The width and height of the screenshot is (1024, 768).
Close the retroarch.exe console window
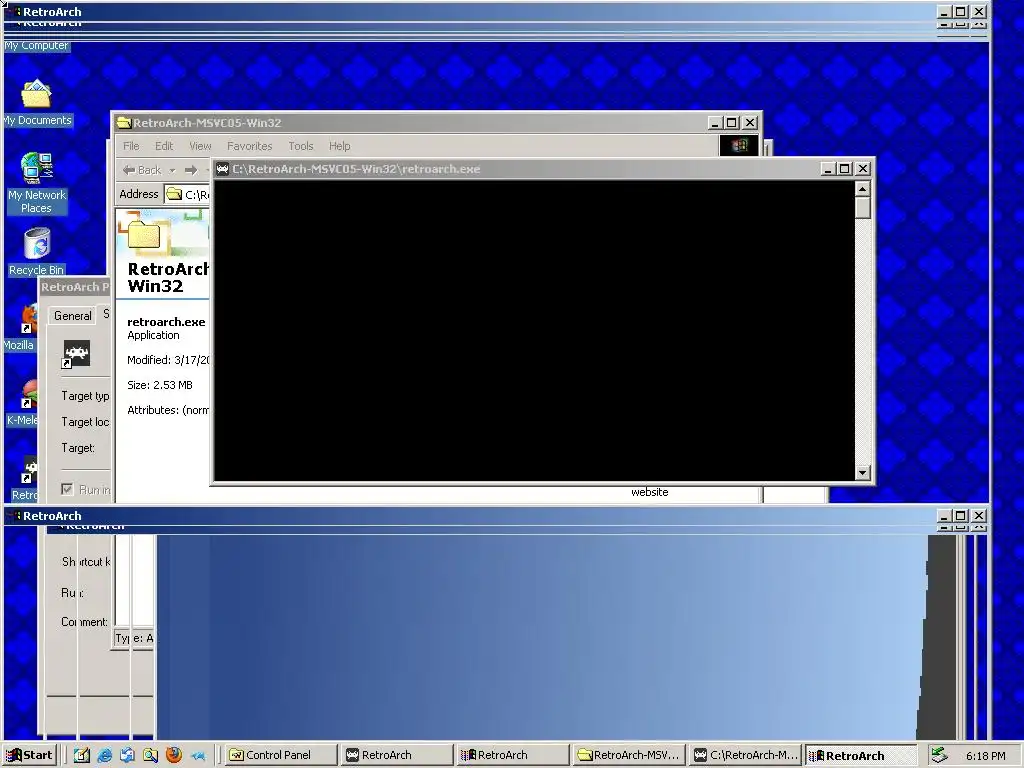(x=863, y=168)
